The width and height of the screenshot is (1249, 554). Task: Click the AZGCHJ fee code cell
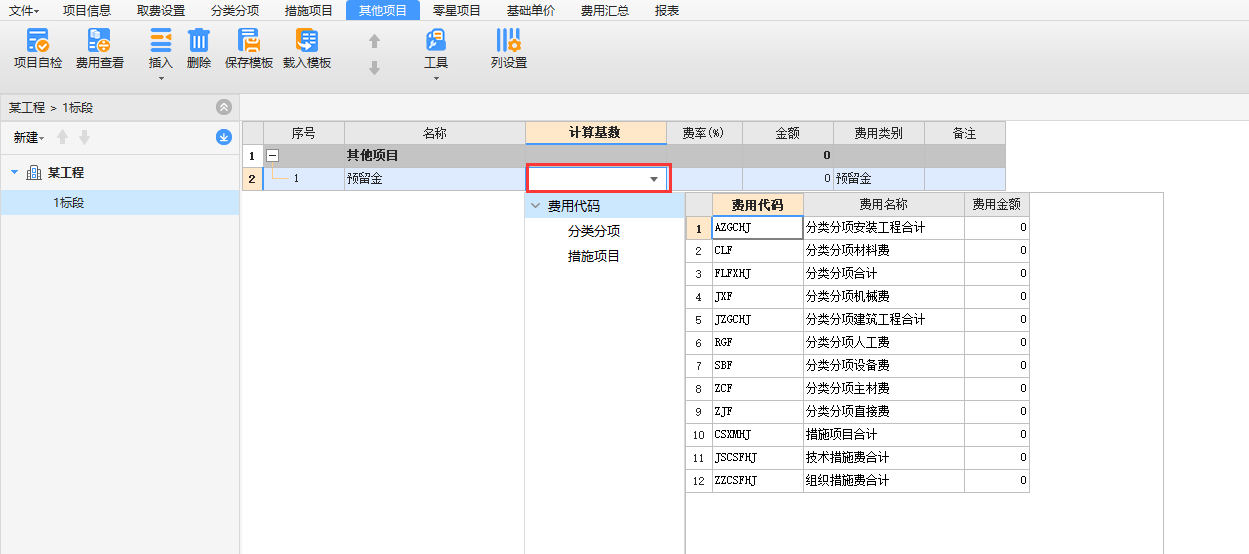pyautogui.click(x=757, y=227)
